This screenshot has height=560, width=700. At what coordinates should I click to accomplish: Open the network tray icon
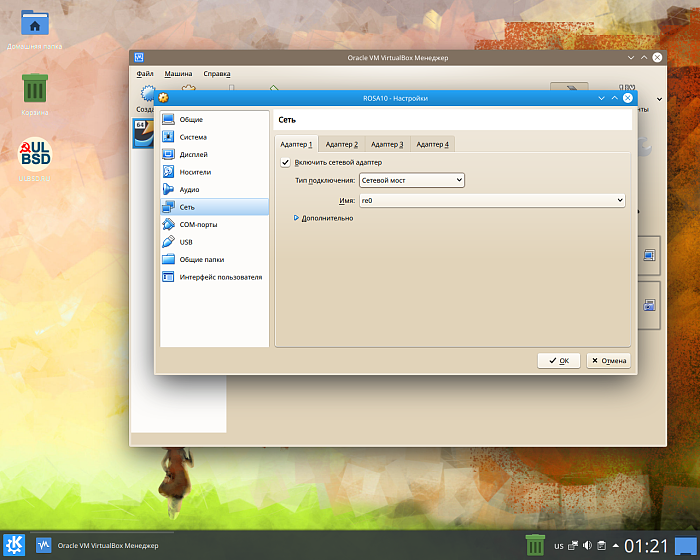pyautogui.click(x=573, y=545)
